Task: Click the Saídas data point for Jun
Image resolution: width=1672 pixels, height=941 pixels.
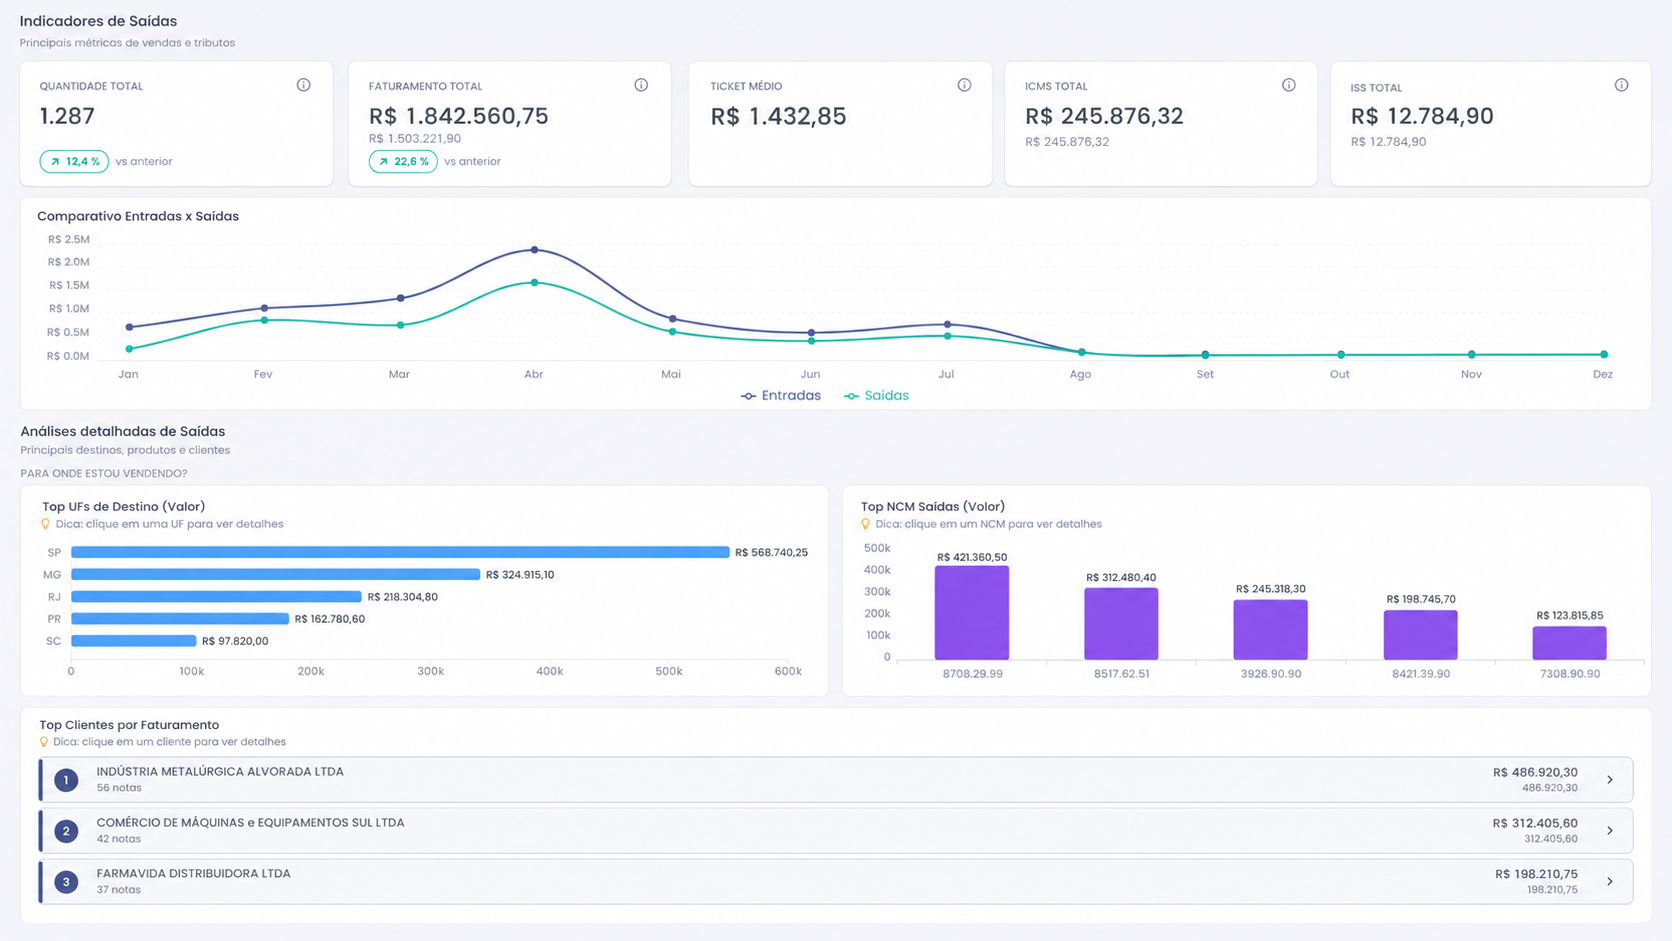Action: [811, 341]
